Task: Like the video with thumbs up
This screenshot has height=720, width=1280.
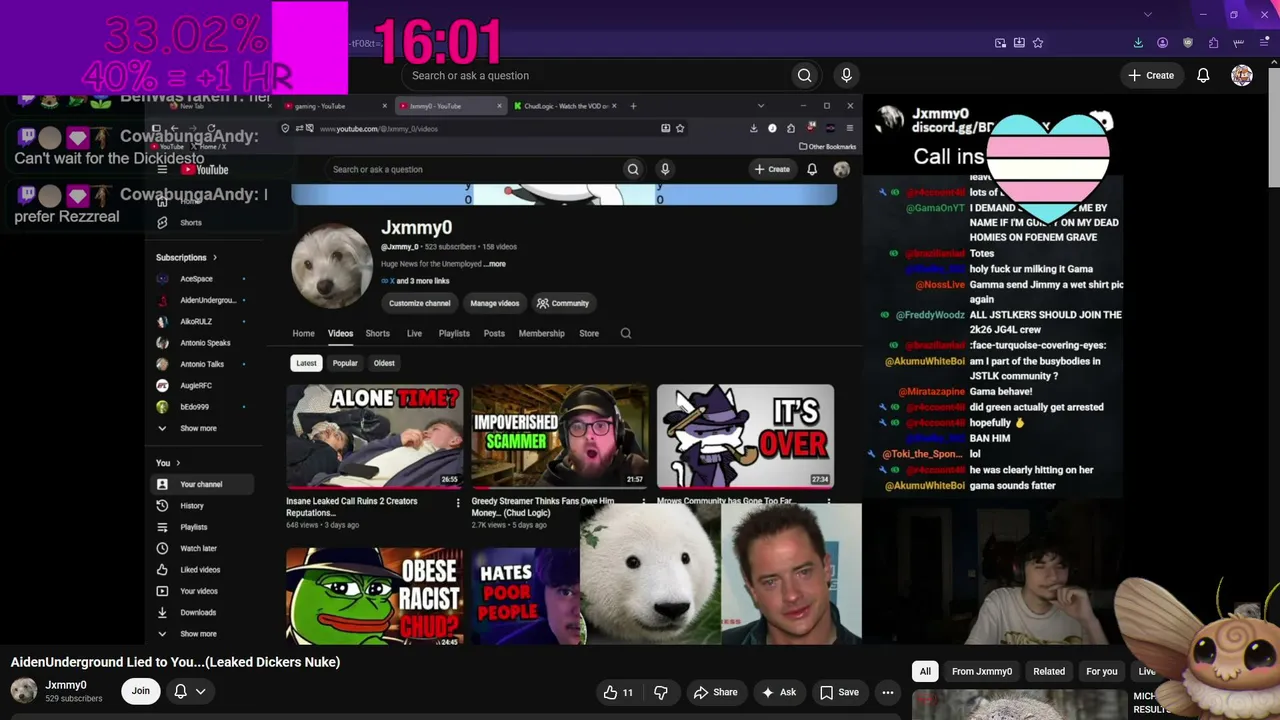Action: point(619,692)
